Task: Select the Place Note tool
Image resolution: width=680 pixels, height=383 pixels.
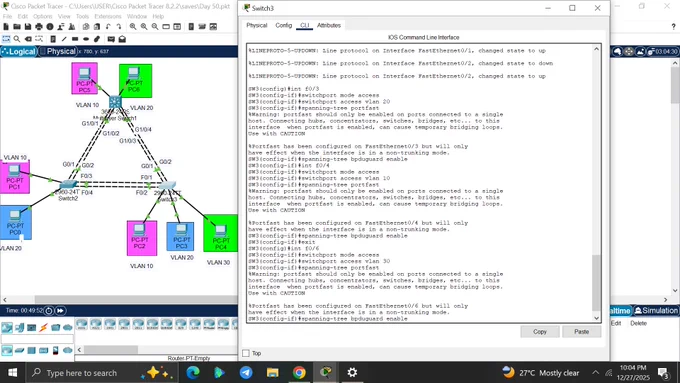Action: pyautogui.click(x=53, y=39)
